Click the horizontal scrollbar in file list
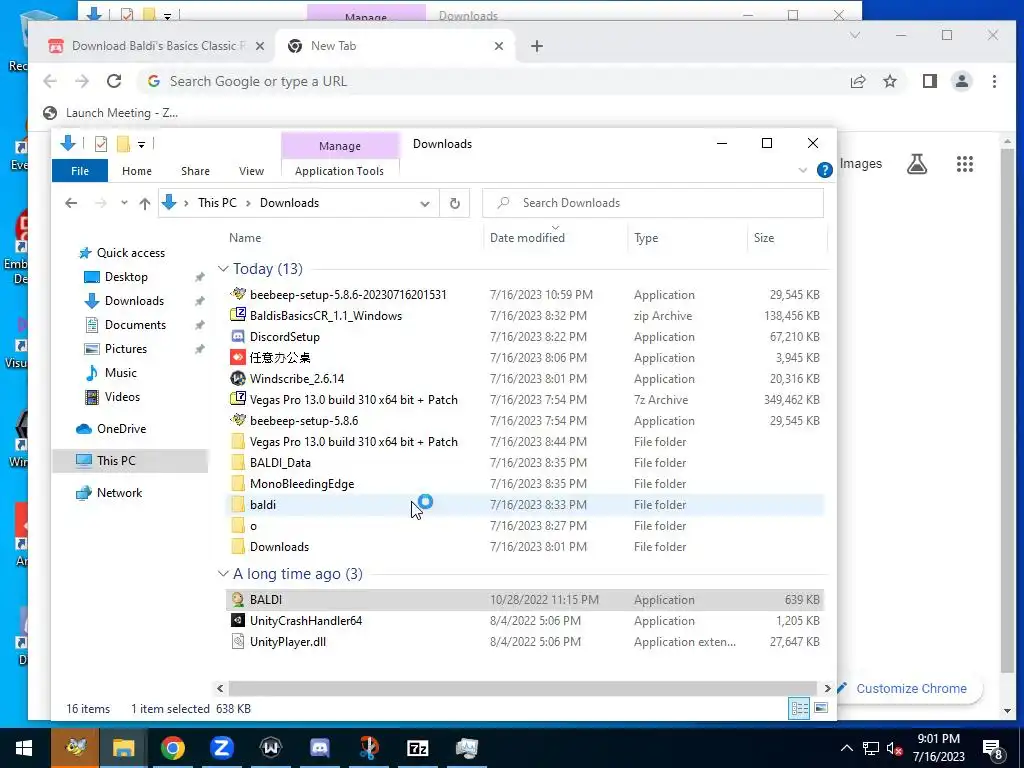The image size is (1024, 768). click(522, 688)
